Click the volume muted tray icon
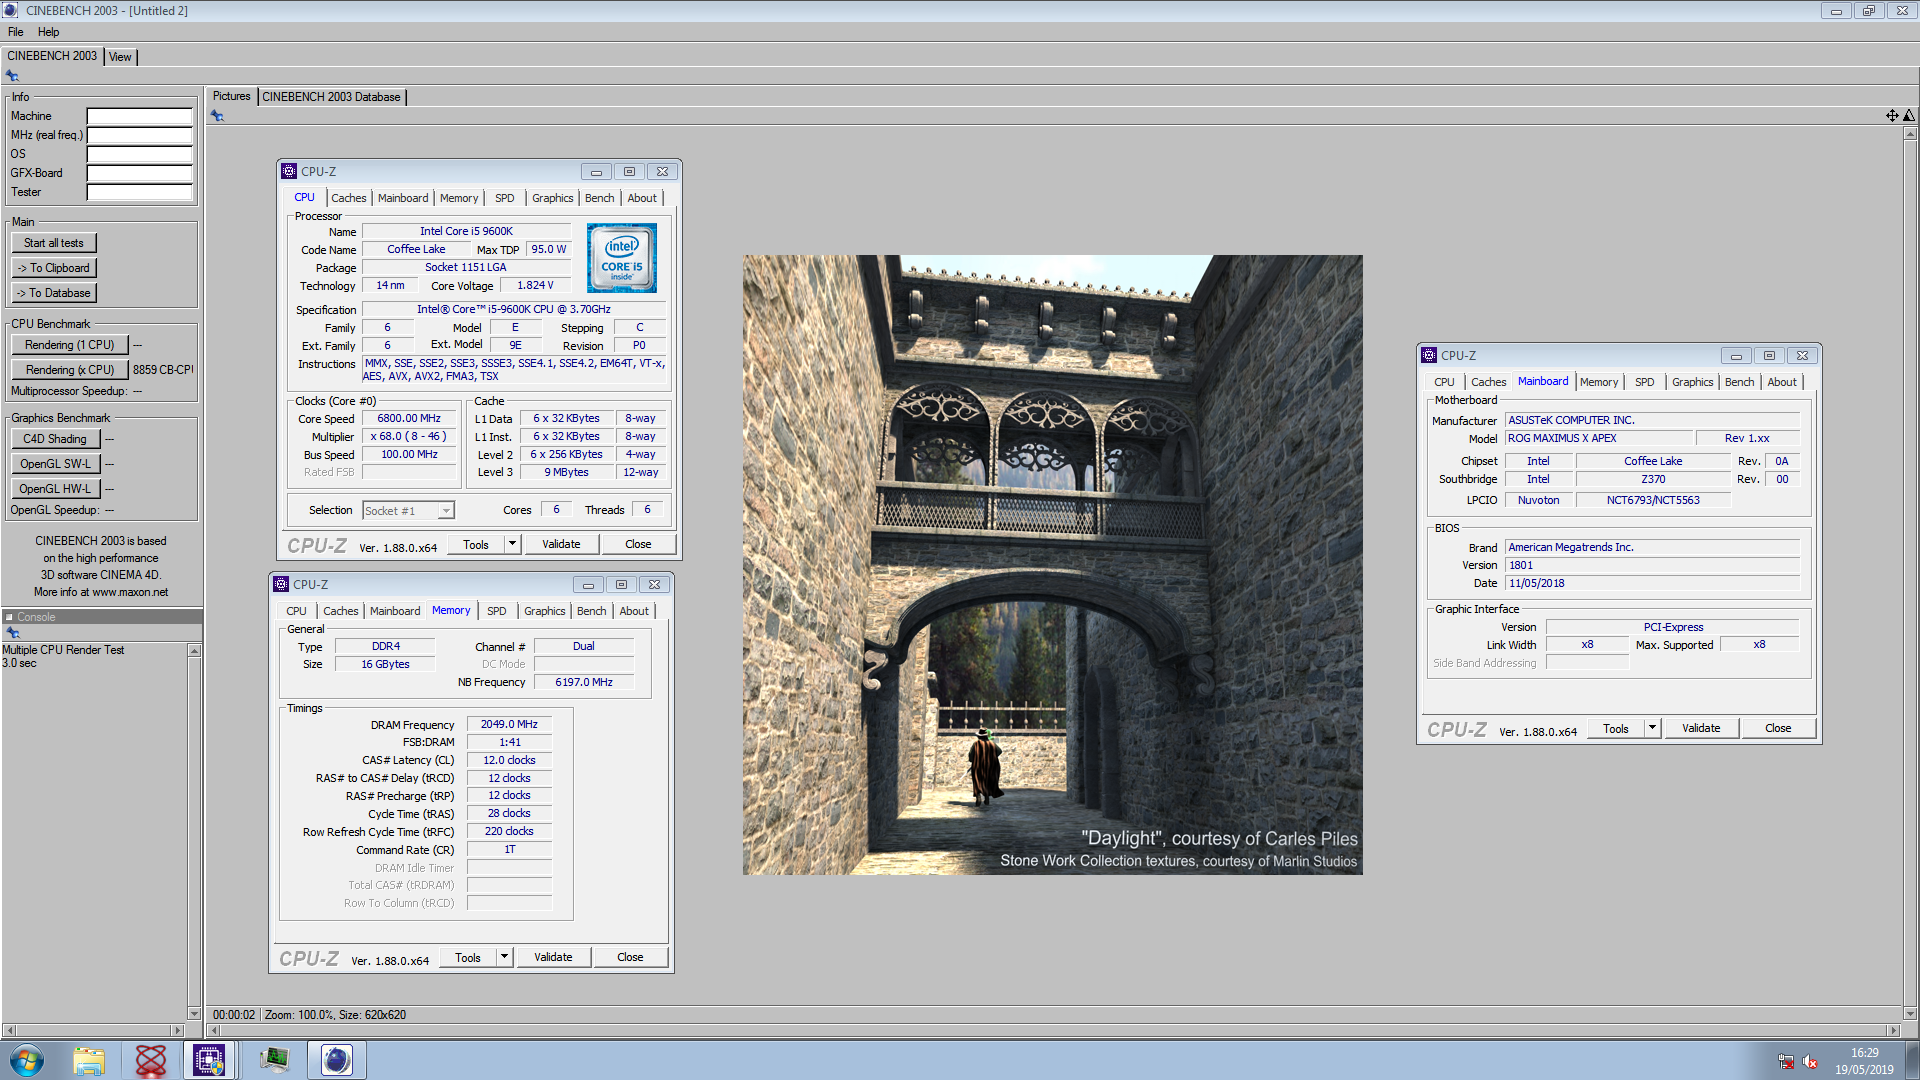This screenshot has width=1920, height=1080. 1810,1062
